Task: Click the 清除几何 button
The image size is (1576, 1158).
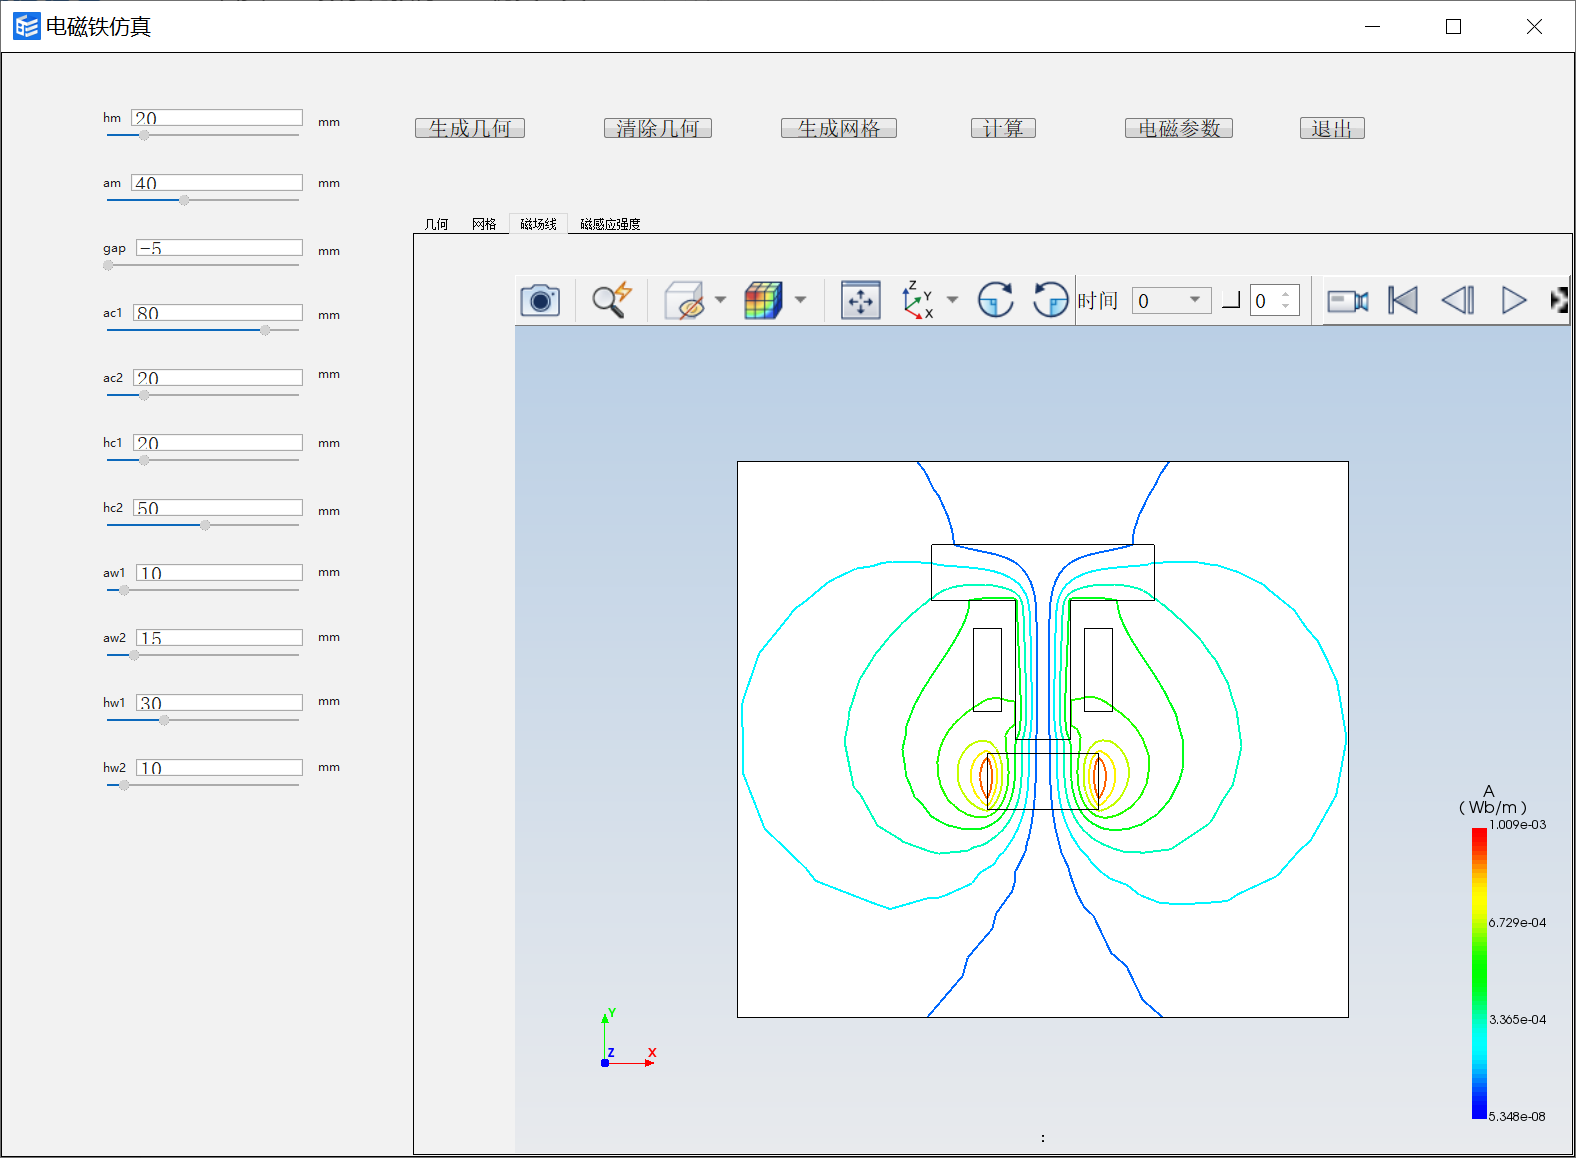Action: click(658, 128)
